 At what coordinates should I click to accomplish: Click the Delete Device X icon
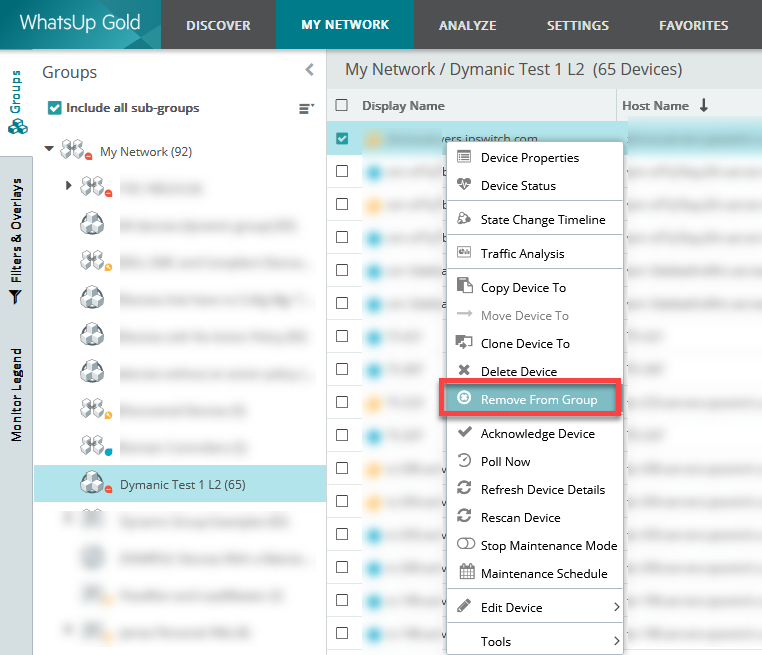point(464,370)
